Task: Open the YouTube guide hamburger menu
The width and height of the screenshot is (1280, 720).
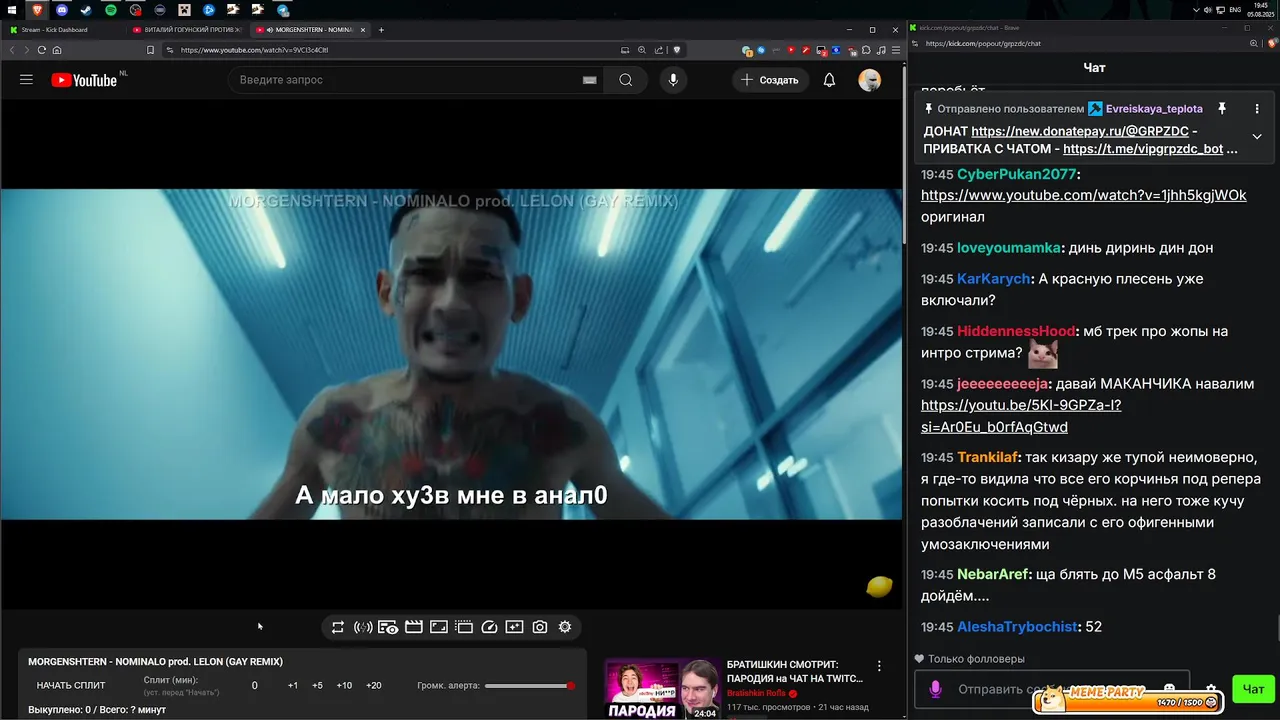Action: point(26,80)
